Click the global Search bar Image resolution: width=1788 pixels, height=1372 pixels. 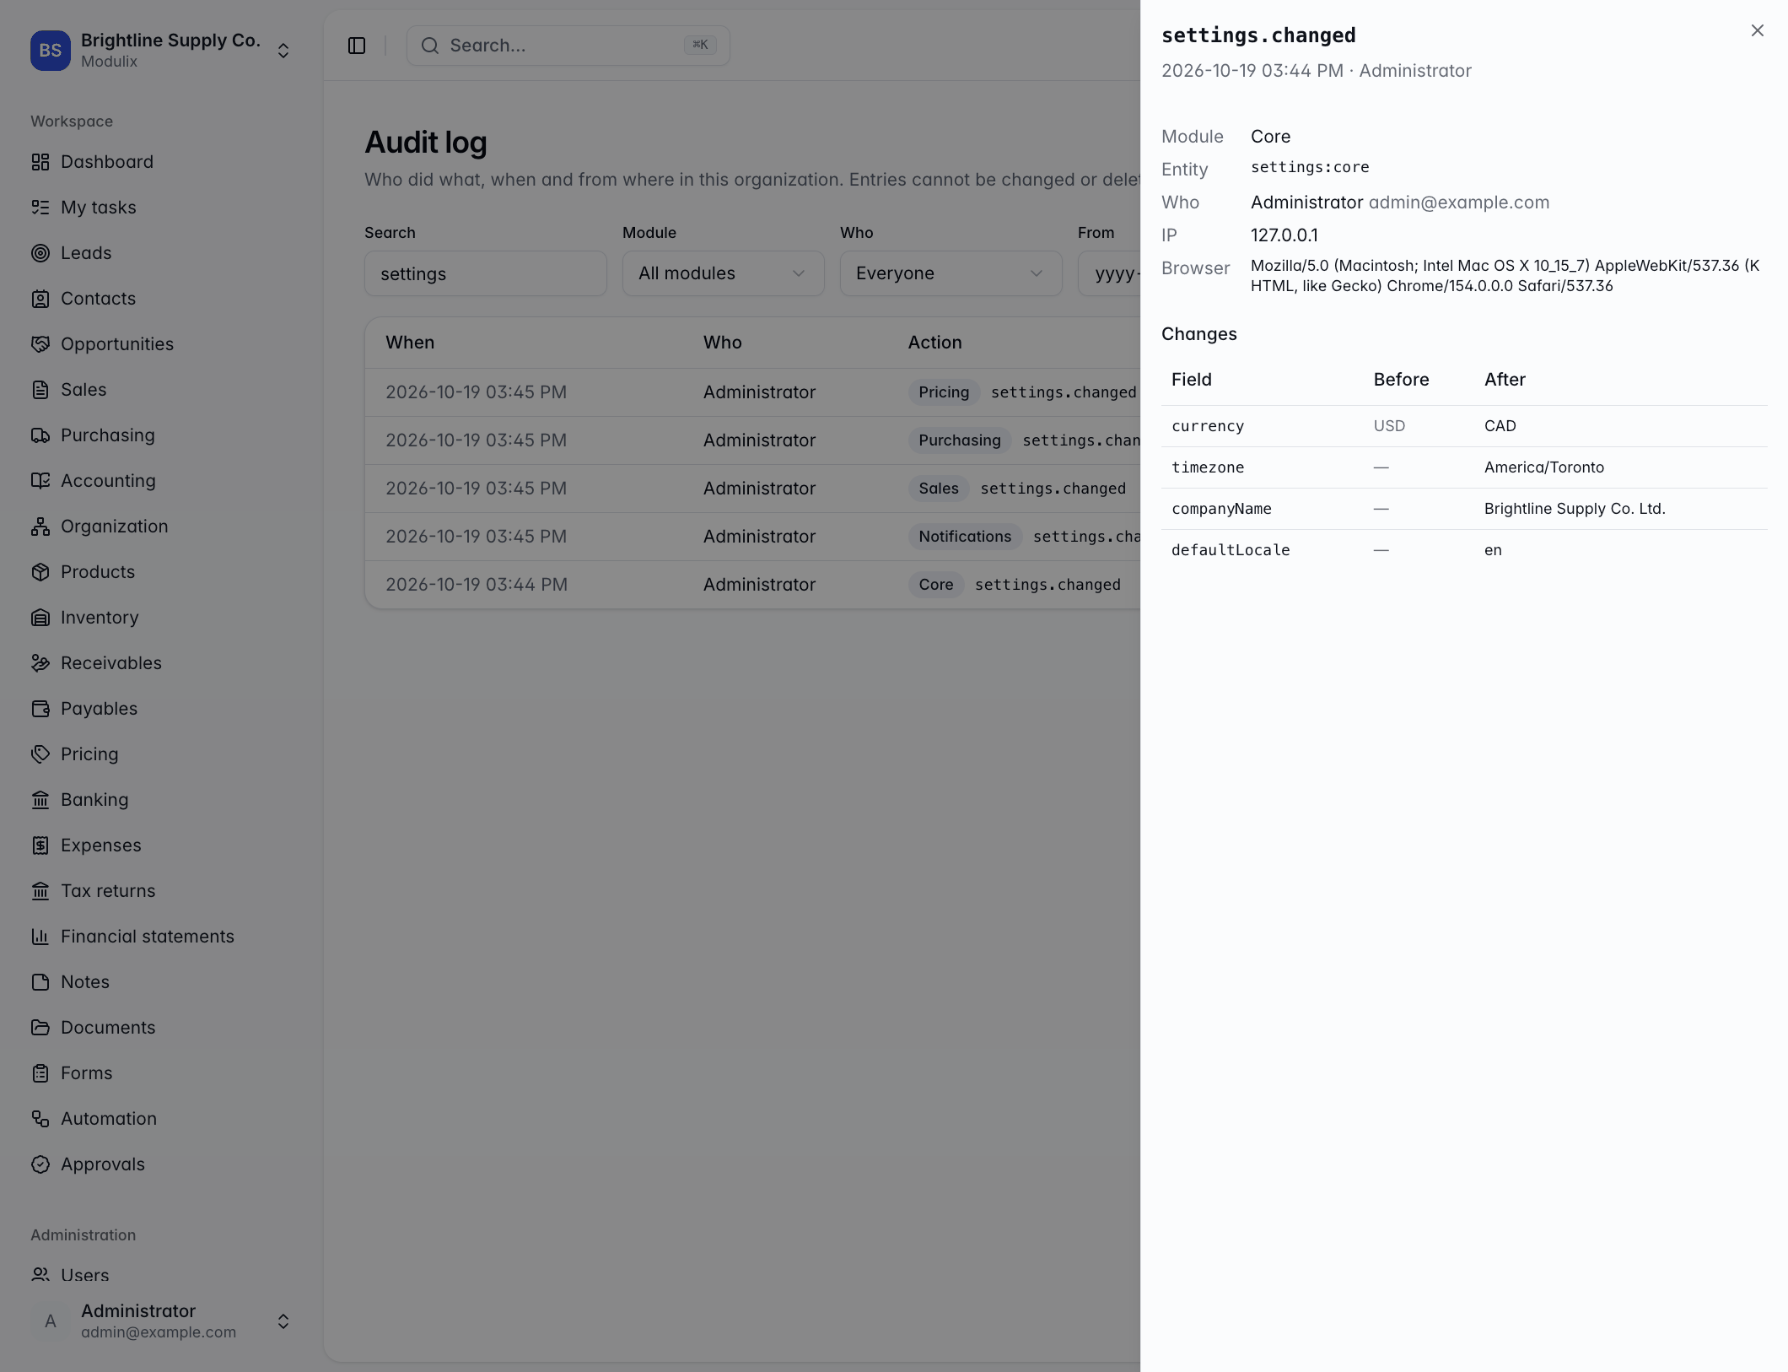[568, 45]
